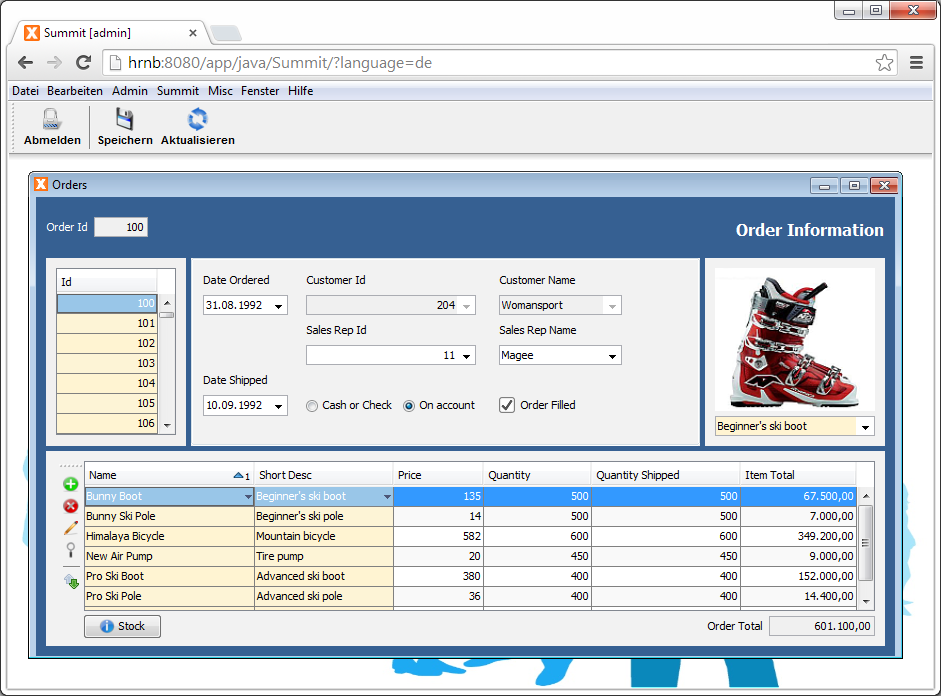The width and height of the screenshot is (941, 696).
Task: Click the Abmelden logout icon
Action: (51, 118)
